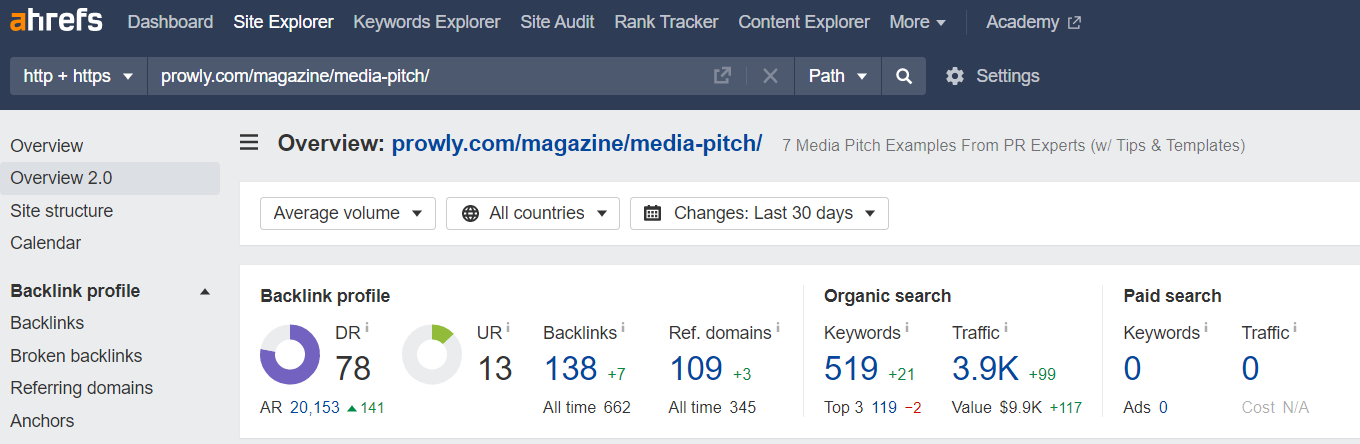Clear the URL with X icon
This screenshot has width=1360, height=444.
[770, 76]
